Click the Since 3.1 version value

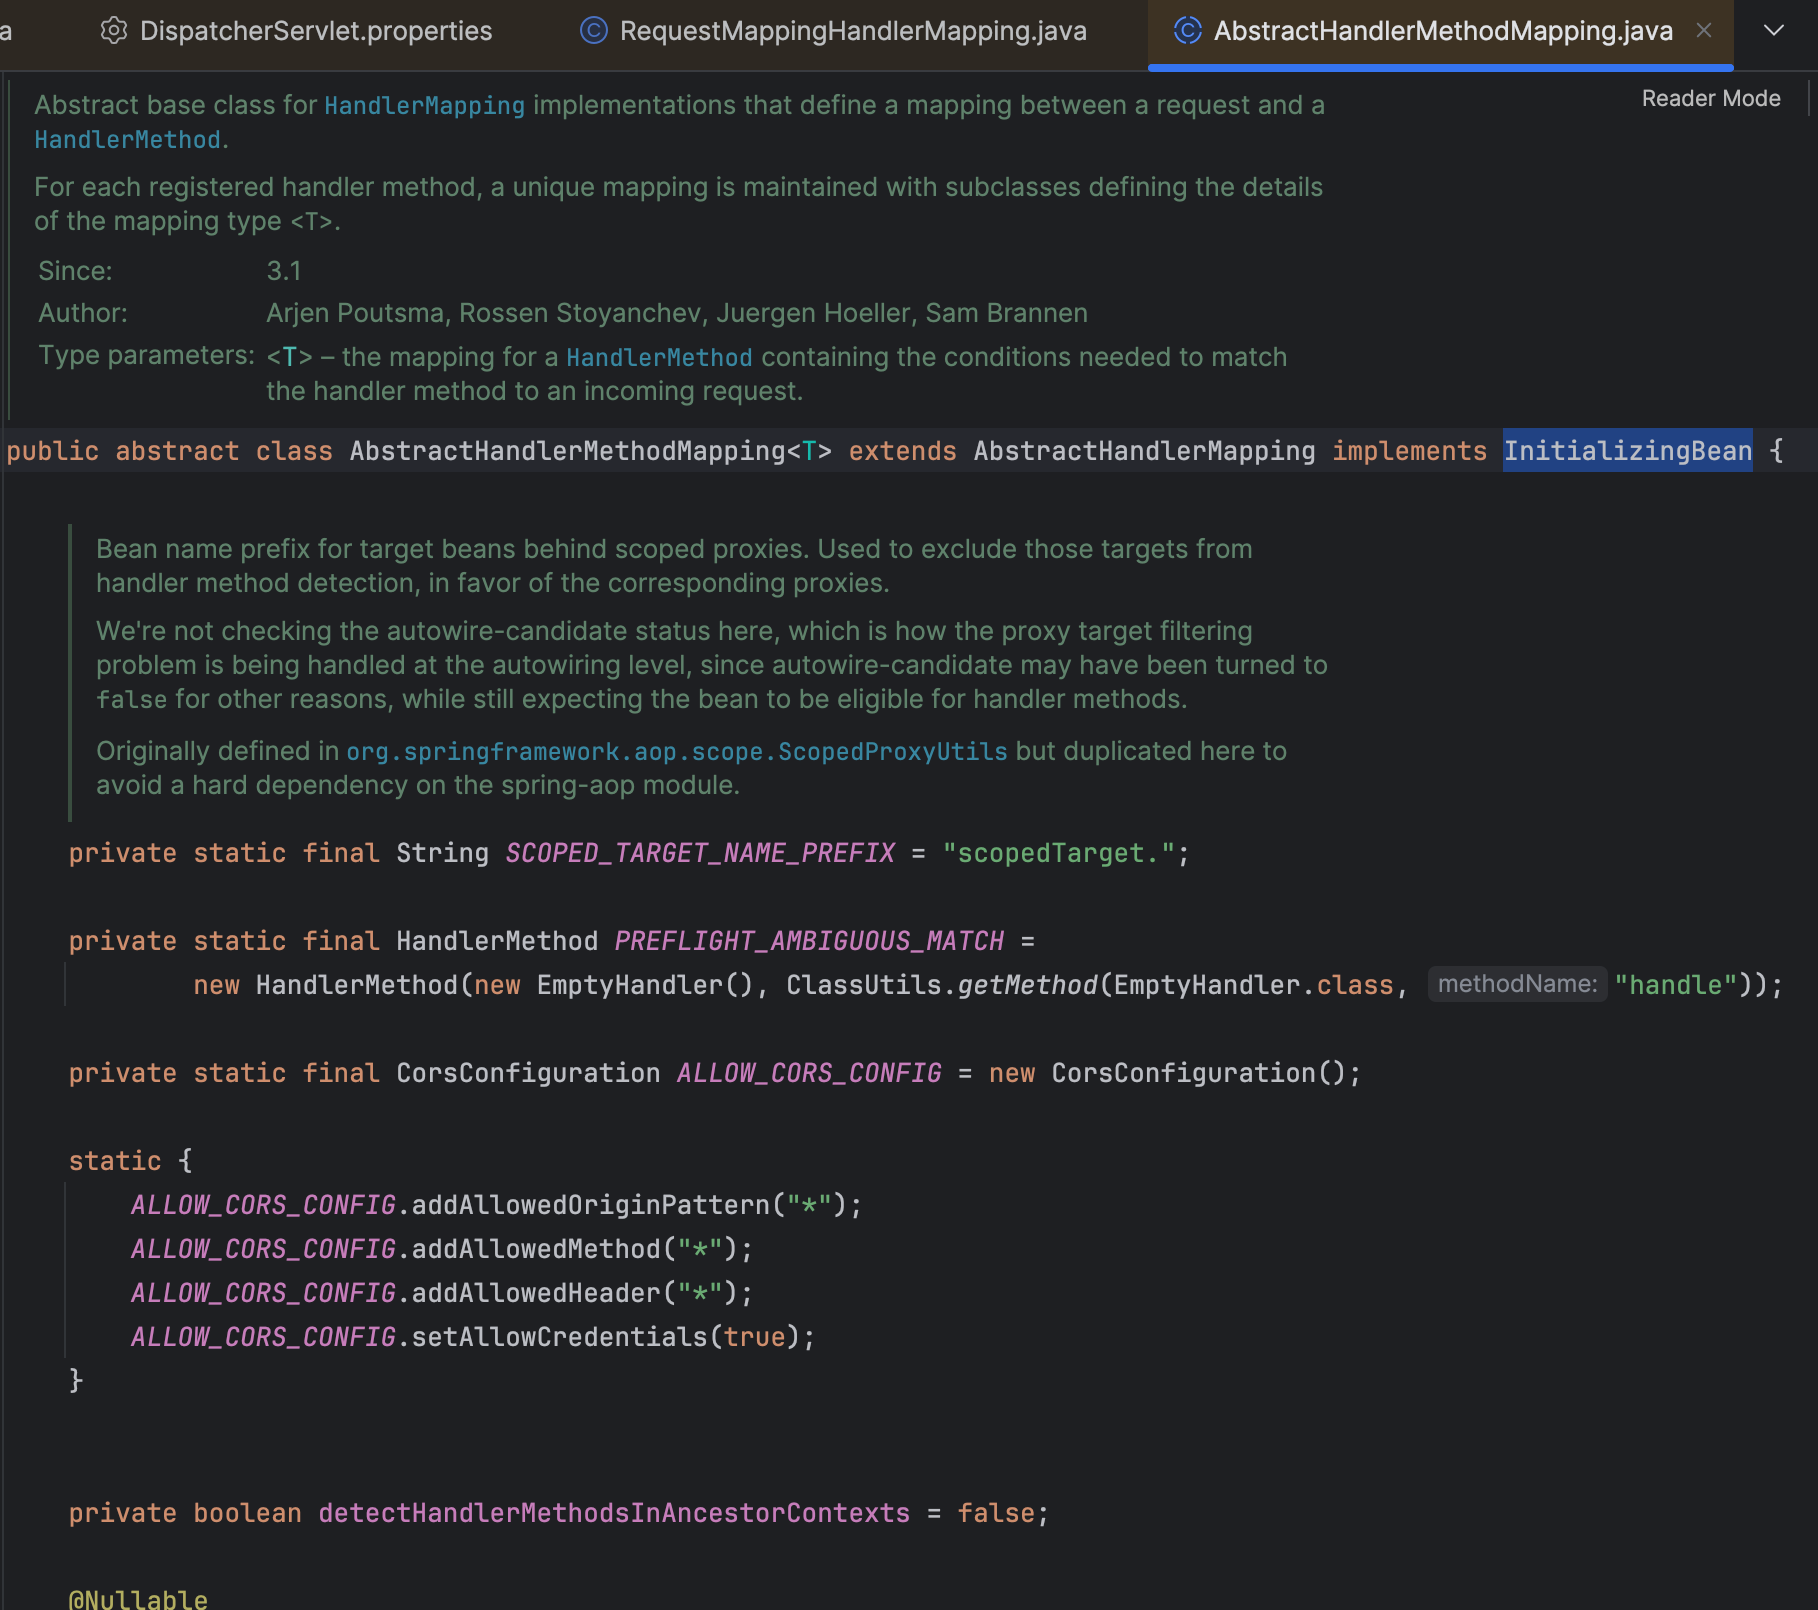(284, 272)
